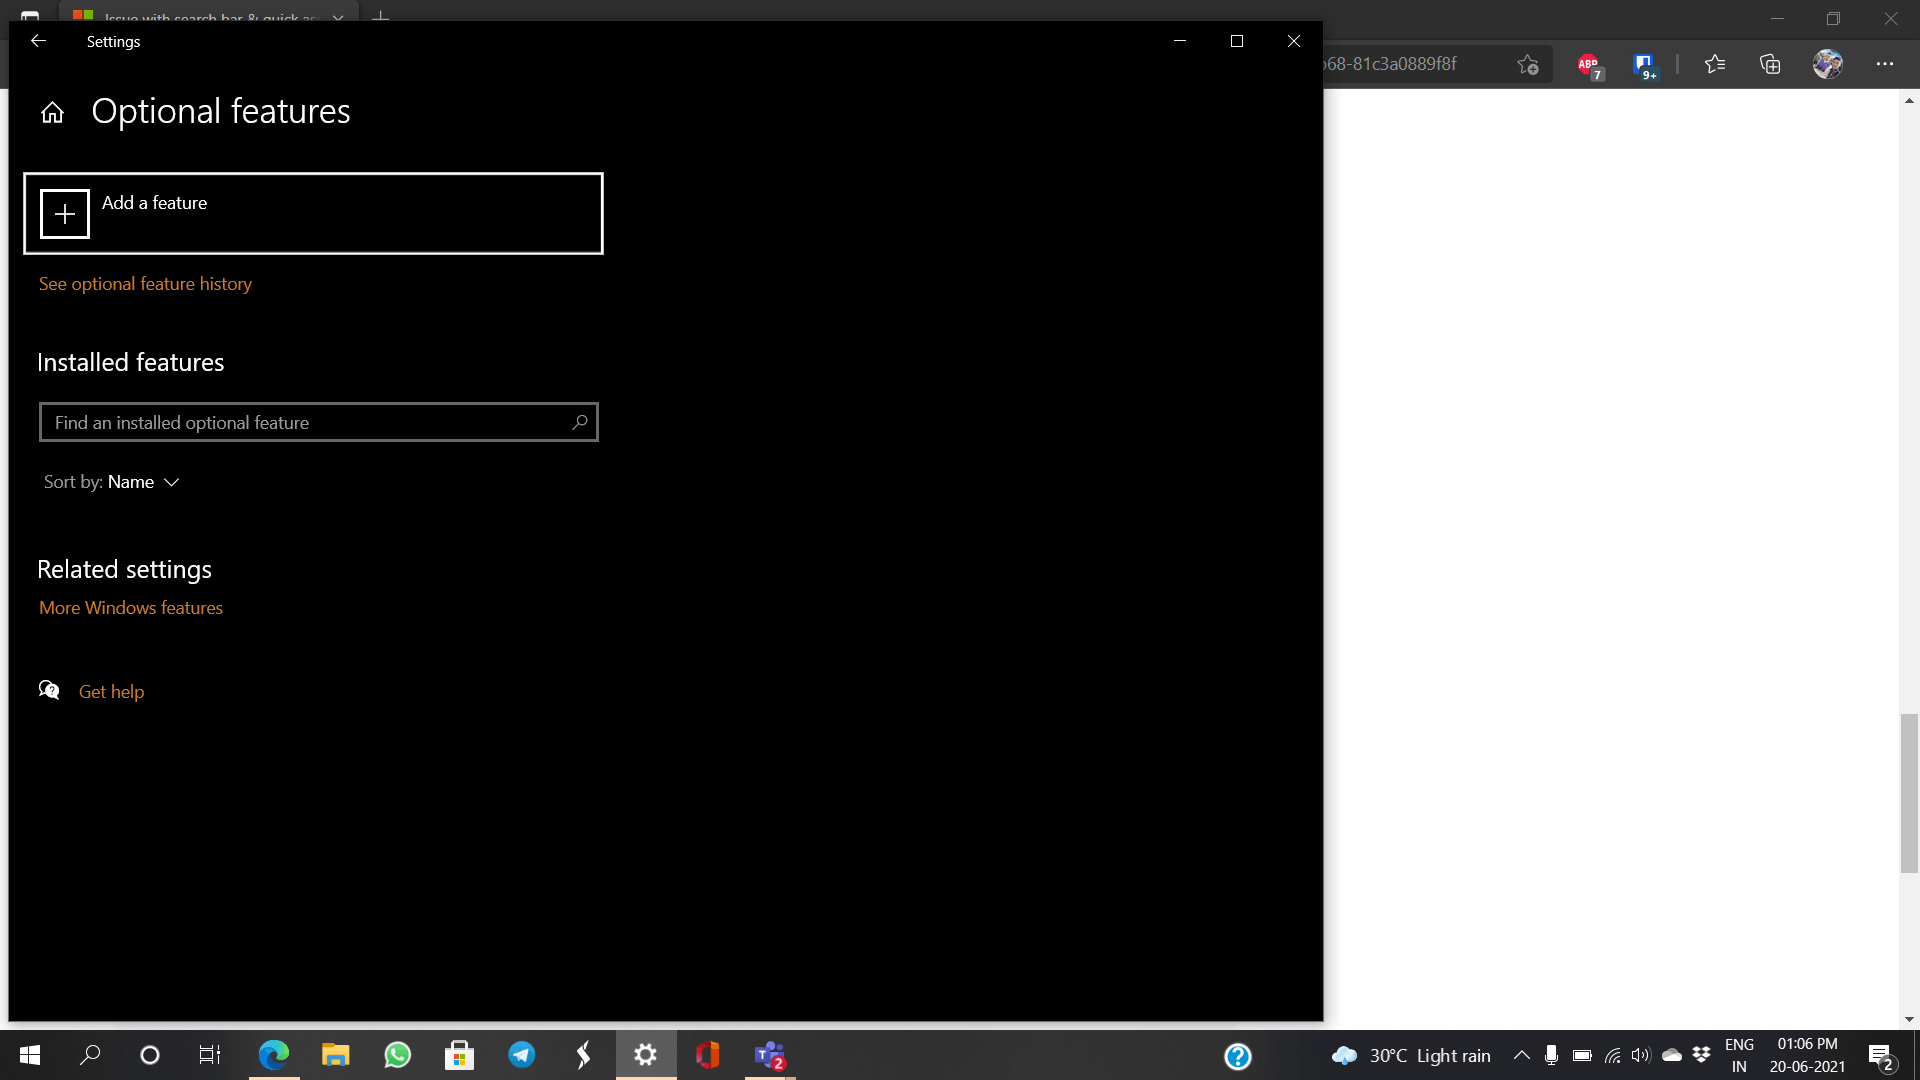
Task: Open Microsoft Edge from taskbar
Action: pyautogui.click(x=274, y=1055)
